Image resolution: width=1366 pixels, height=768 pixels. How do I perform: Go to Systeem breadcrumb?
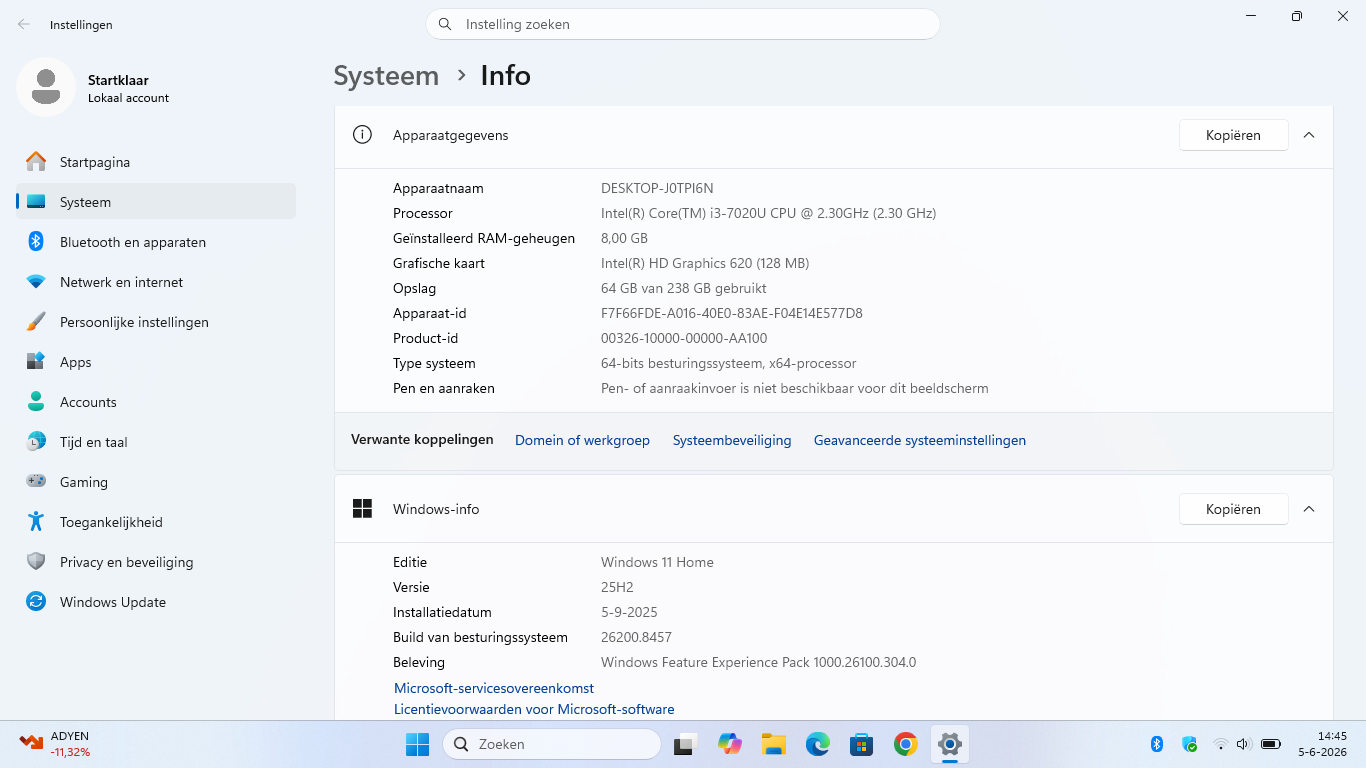click(x=386, y=76)
